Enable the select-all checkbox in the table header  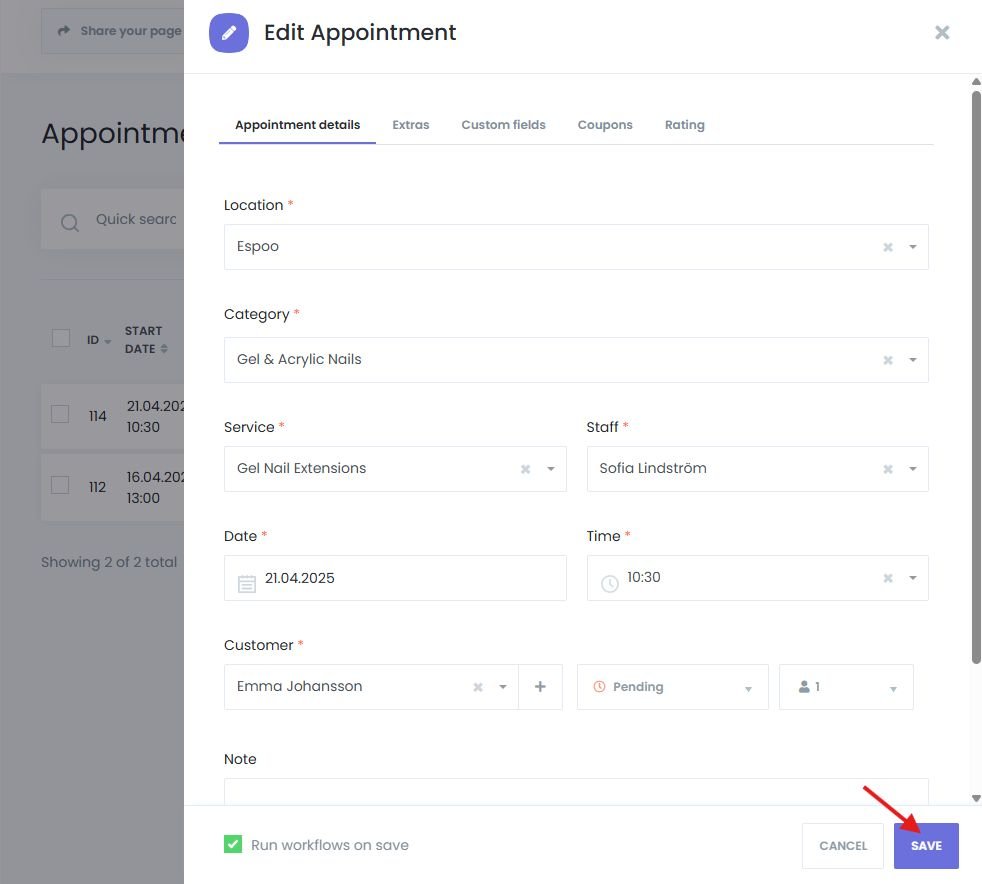point(60,338)
